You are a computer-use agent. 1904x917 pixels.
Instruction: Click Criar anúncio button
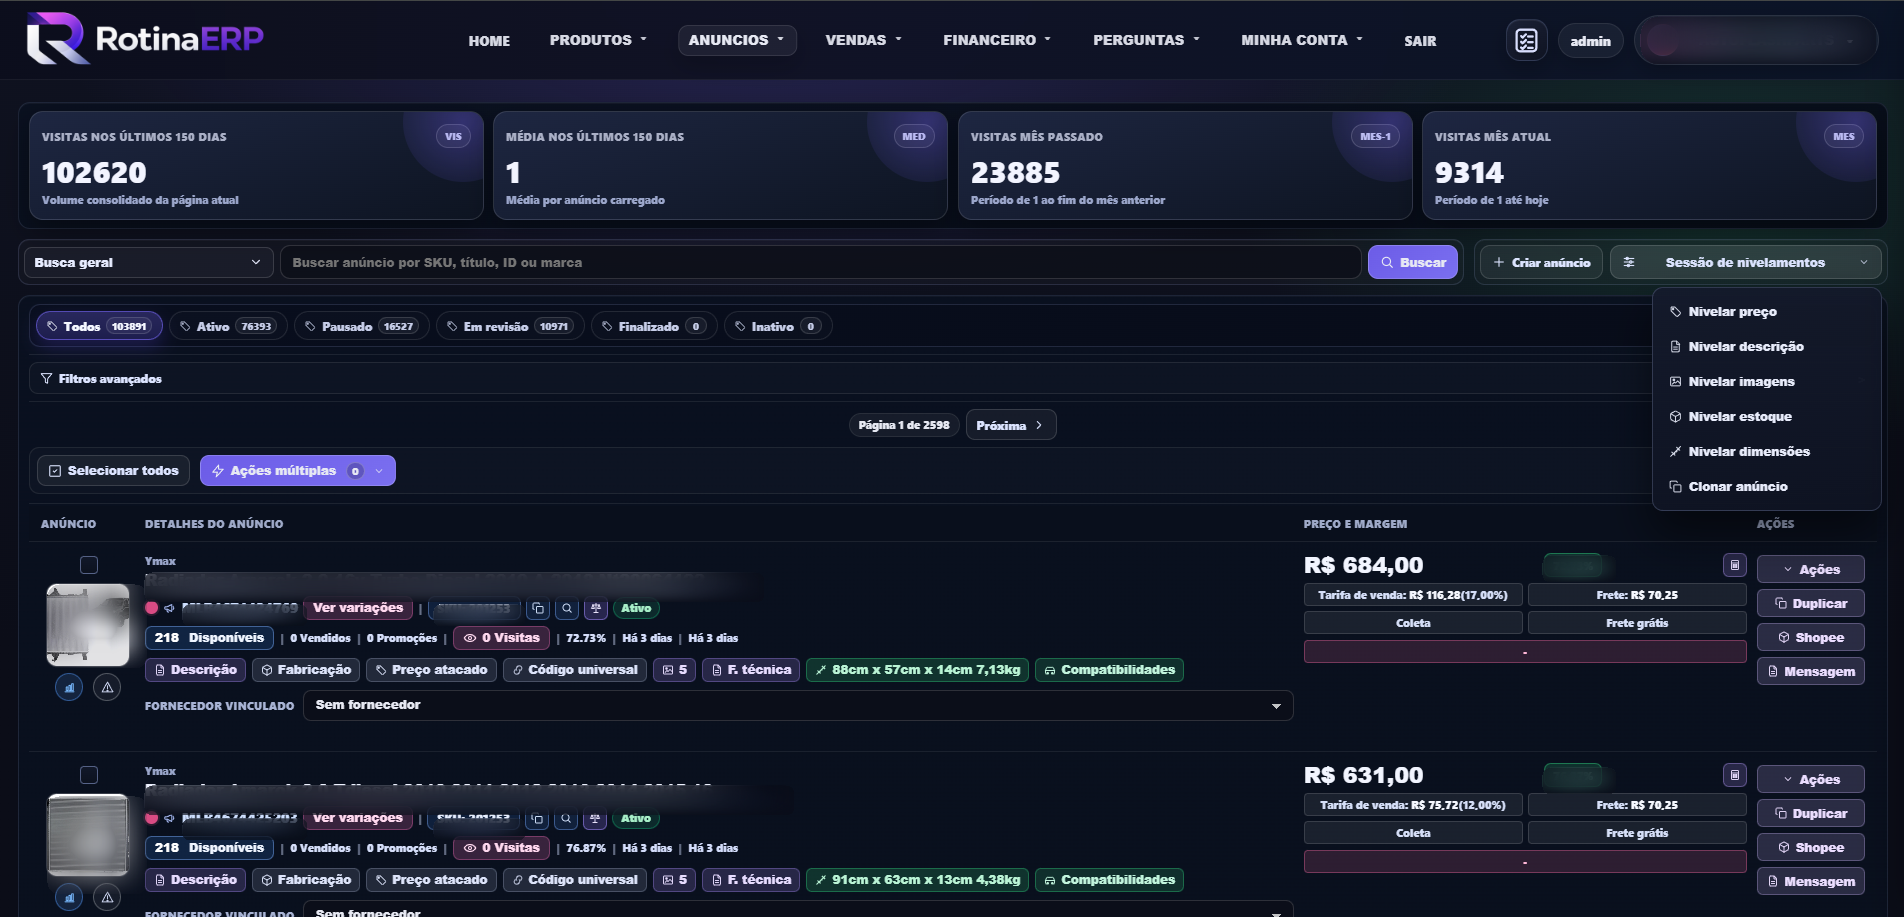click(1541, 262)
